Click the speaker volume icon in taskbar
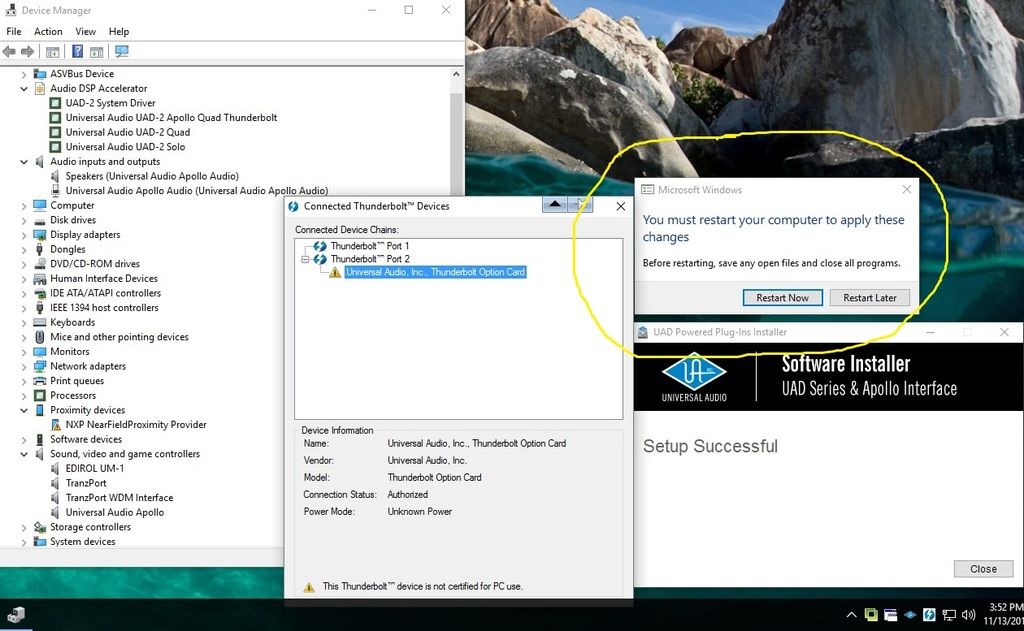Image resolution: width=1024 pixels, height=631 pixels. coord(969,614)
